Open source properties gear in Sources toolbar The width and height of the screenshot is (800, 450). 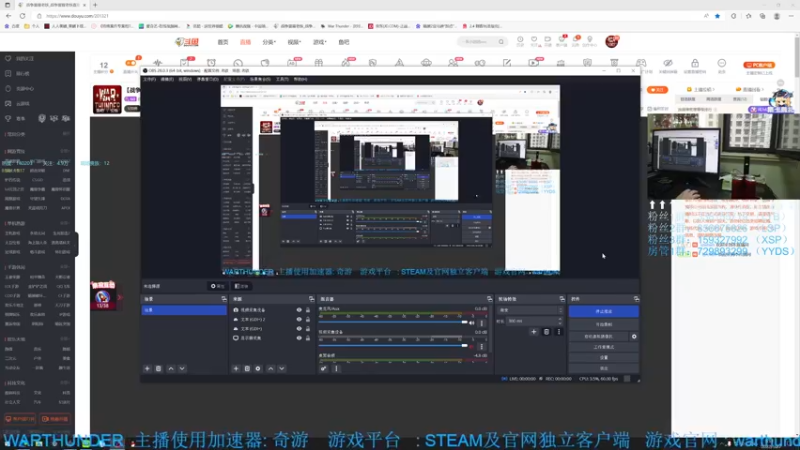258,368
